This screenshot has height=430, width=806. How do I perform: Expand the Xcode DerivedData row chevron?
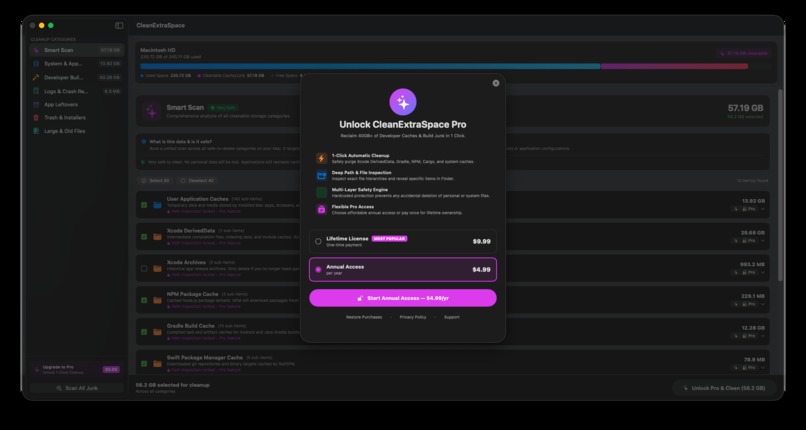pos(763,240)
